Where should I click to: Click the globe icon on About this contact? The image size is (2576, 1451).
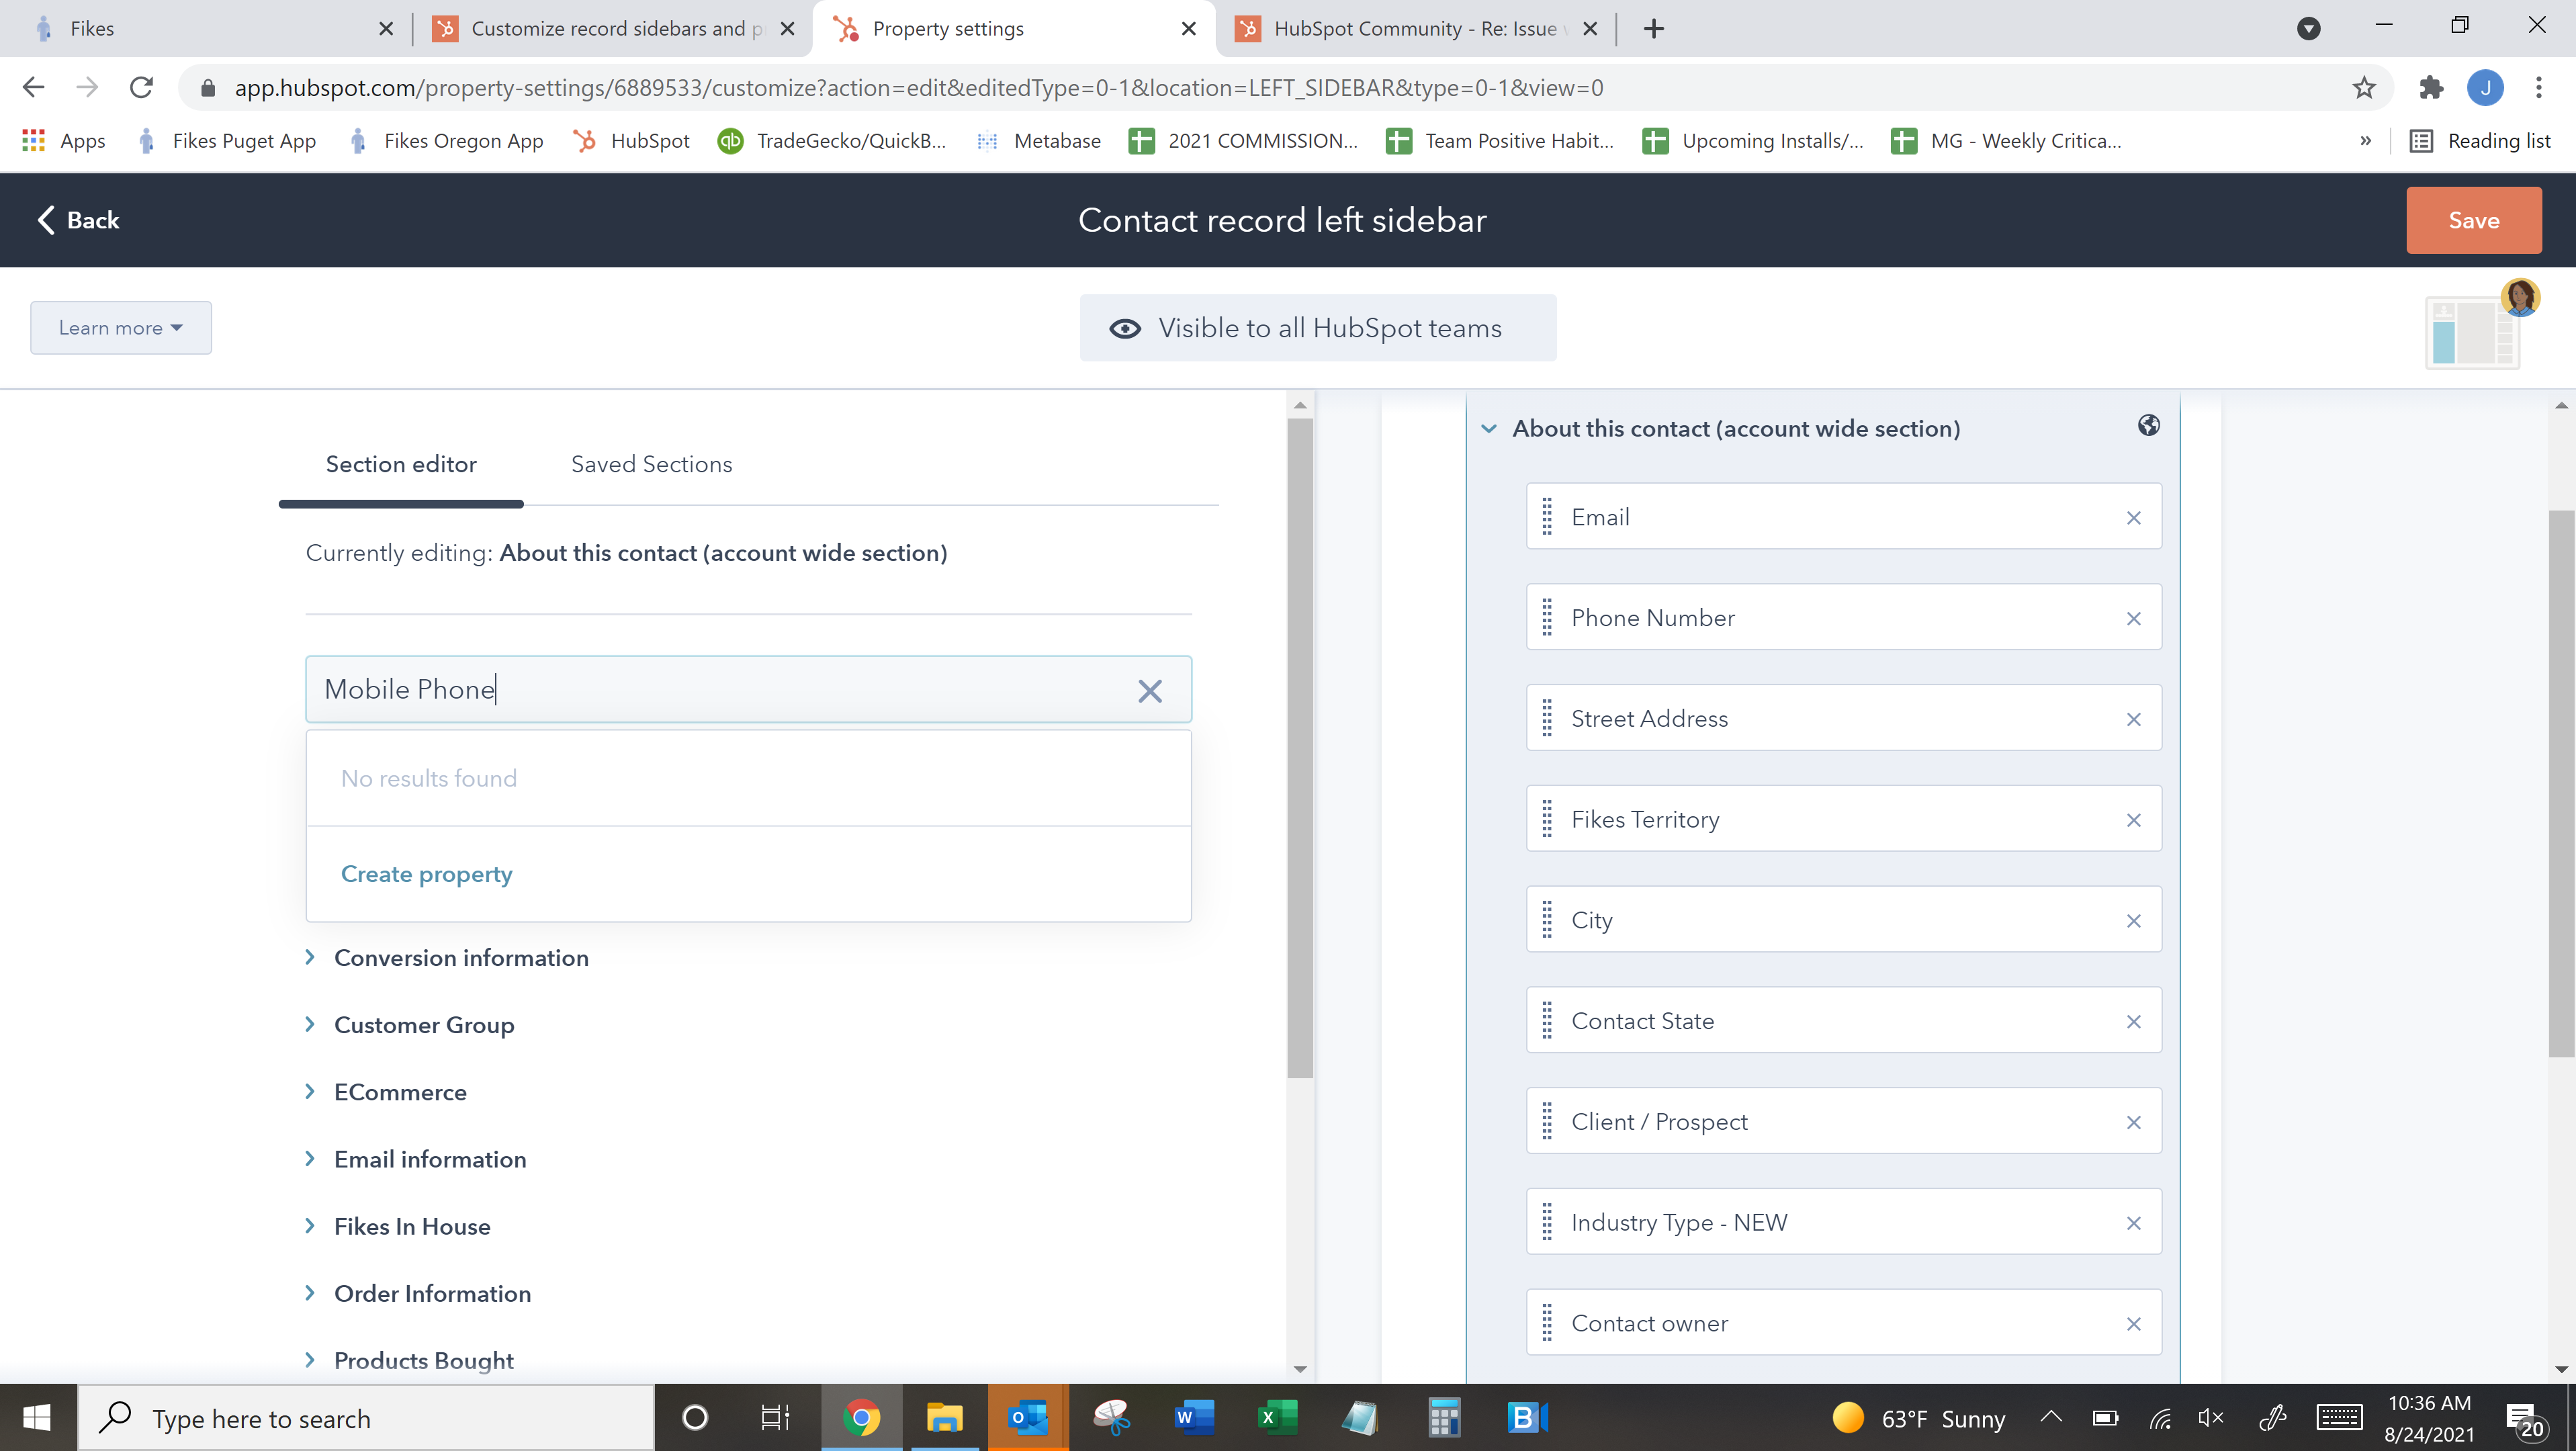tap(2148, 425)
